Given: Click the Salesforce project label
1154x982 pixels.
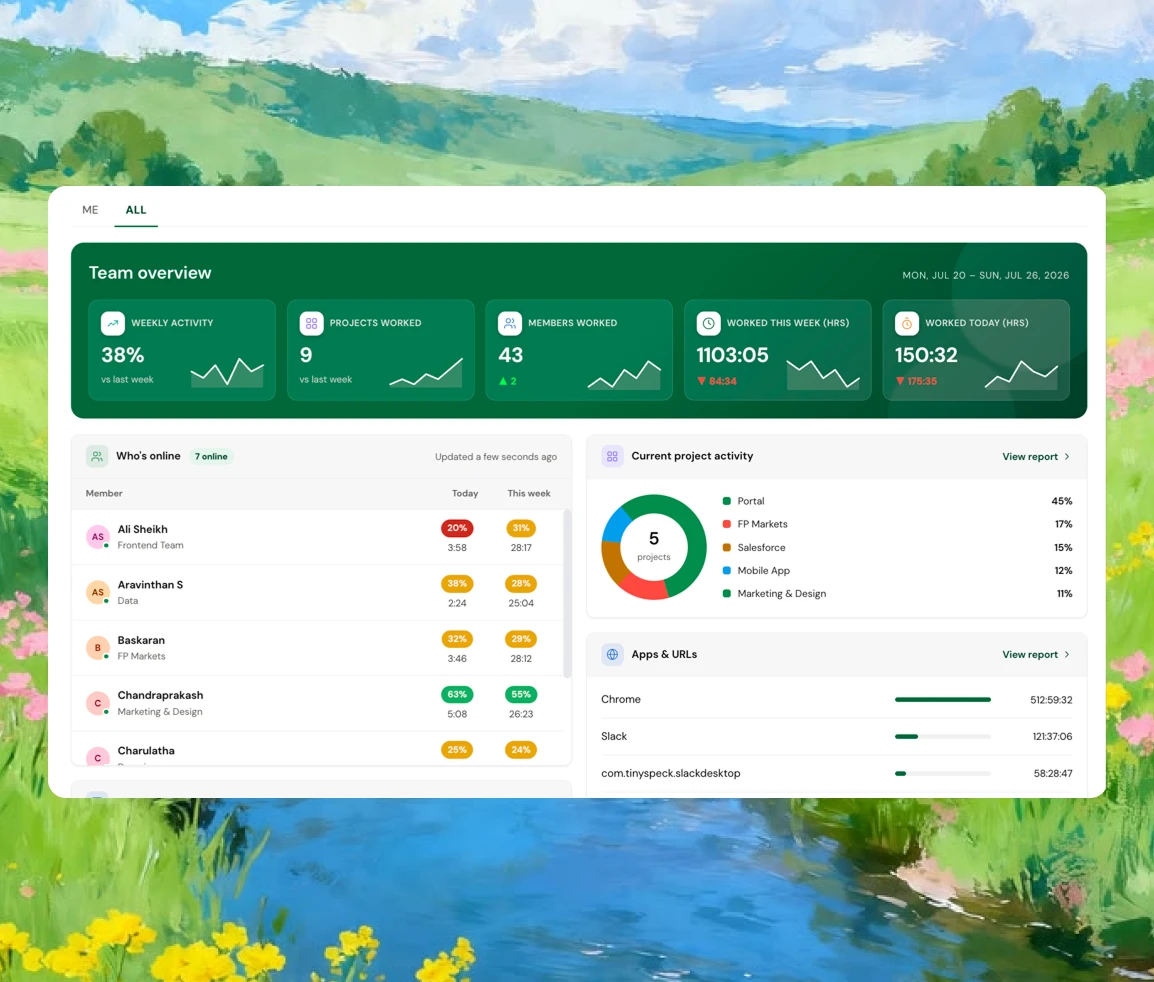Looking at the screenshot, I should (x=761, y=548).
